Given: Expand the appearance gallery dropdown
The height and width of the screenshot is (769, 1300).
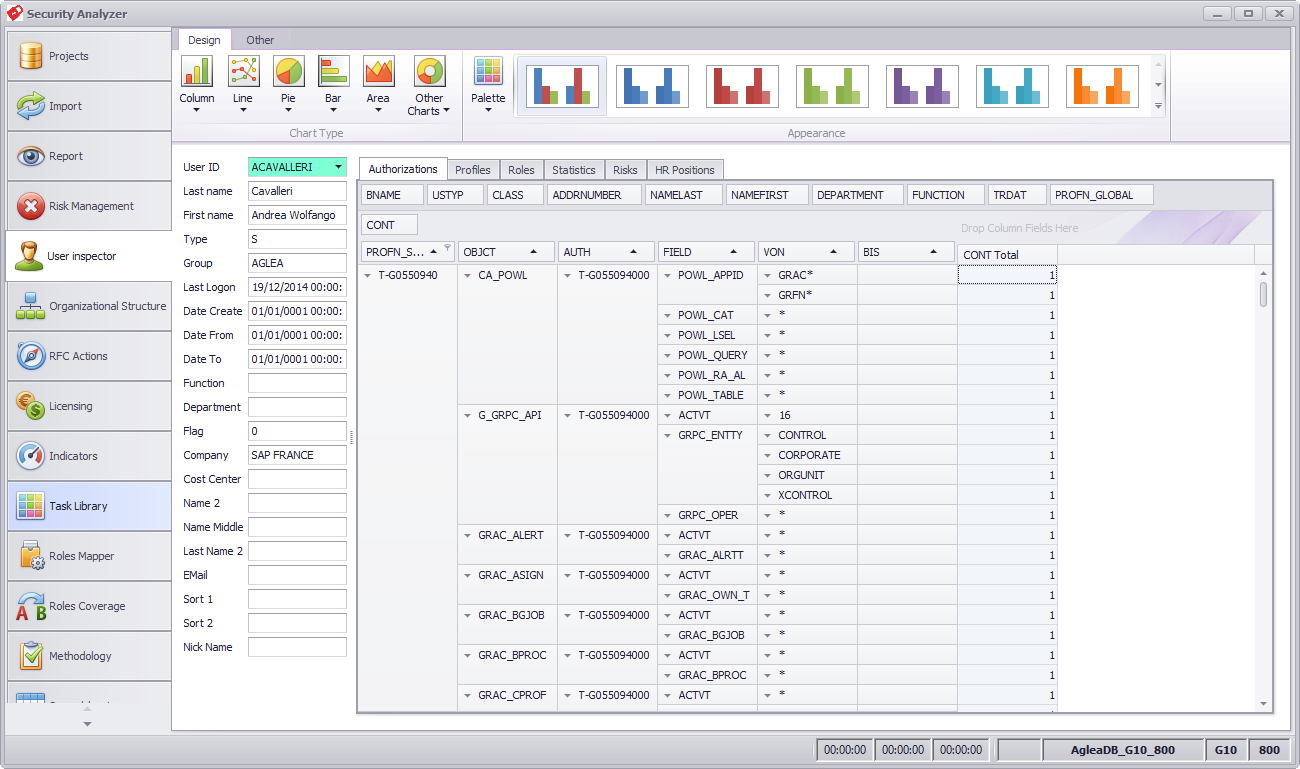Looking at the screenshot, I should coord(1159,106).
